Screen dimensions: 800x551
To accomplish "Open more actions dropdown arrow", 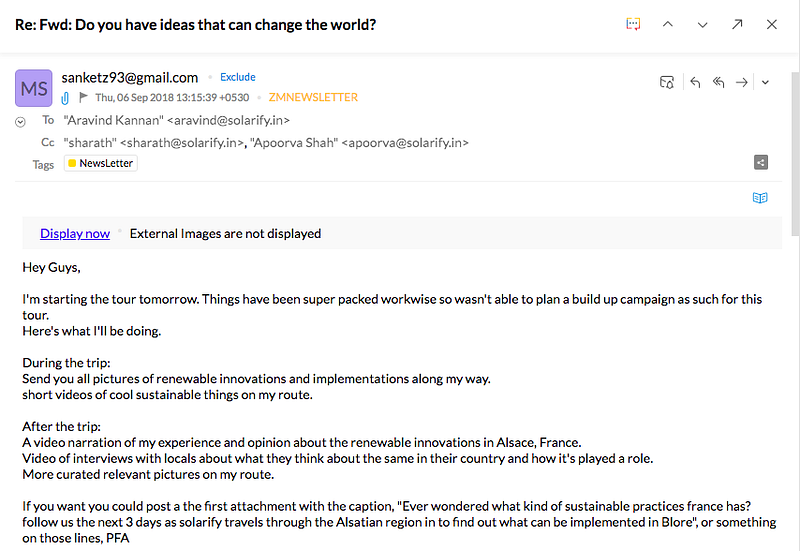I will click(765, 82).
